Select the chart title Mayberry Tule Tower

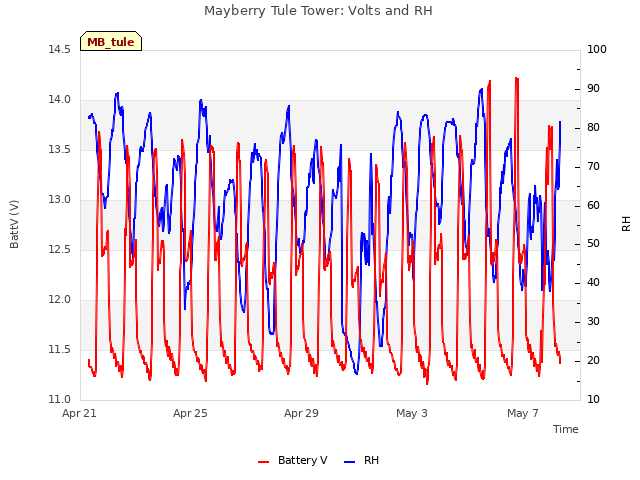pyautogui.click(x=318, y=10)
